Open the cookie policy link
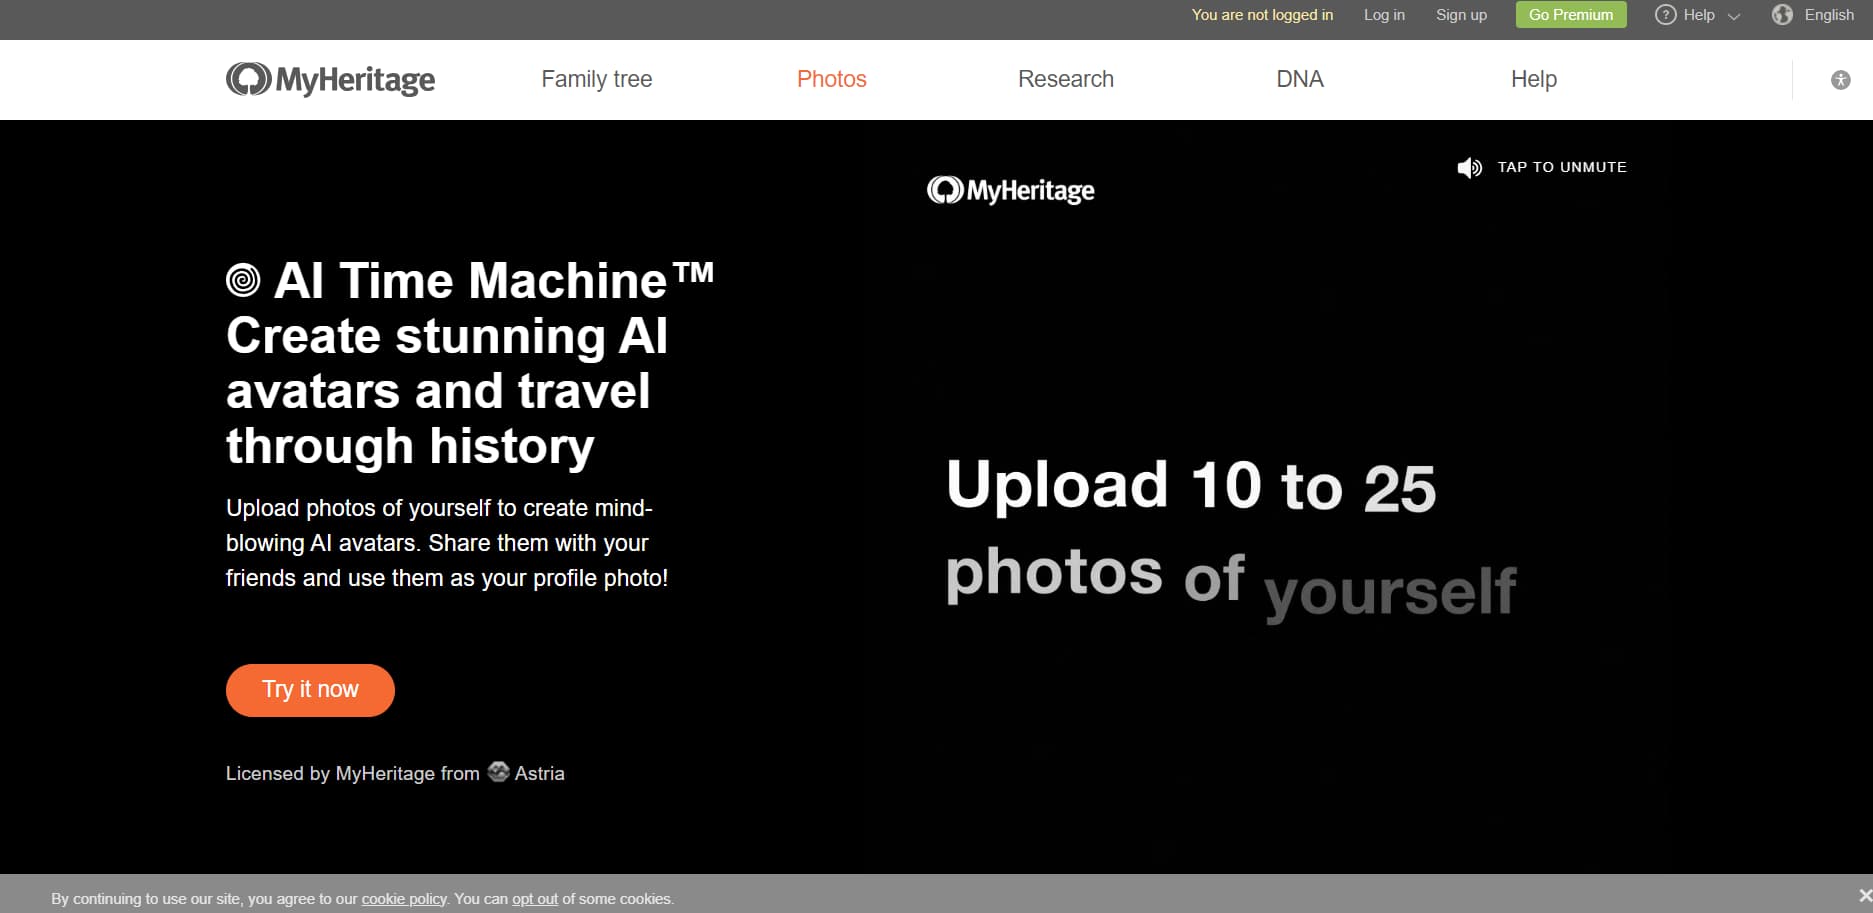Screen dimensions: 1873x913 pyautogui.click(x=403, y=898)
